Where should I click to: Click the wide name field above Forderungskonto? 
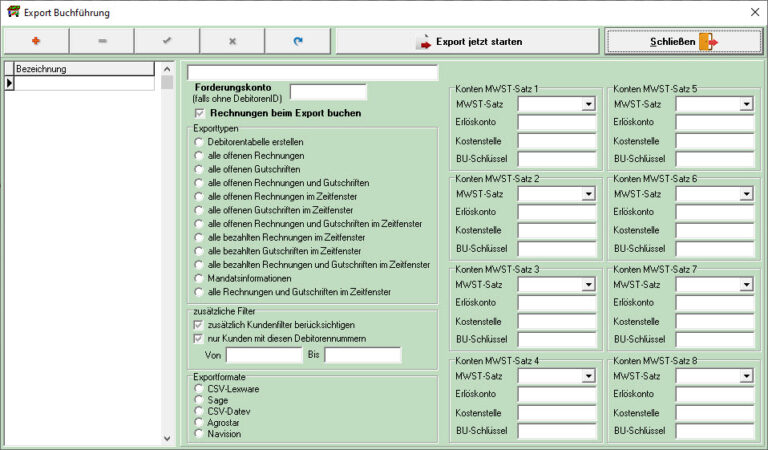click(x=312, y=72)
